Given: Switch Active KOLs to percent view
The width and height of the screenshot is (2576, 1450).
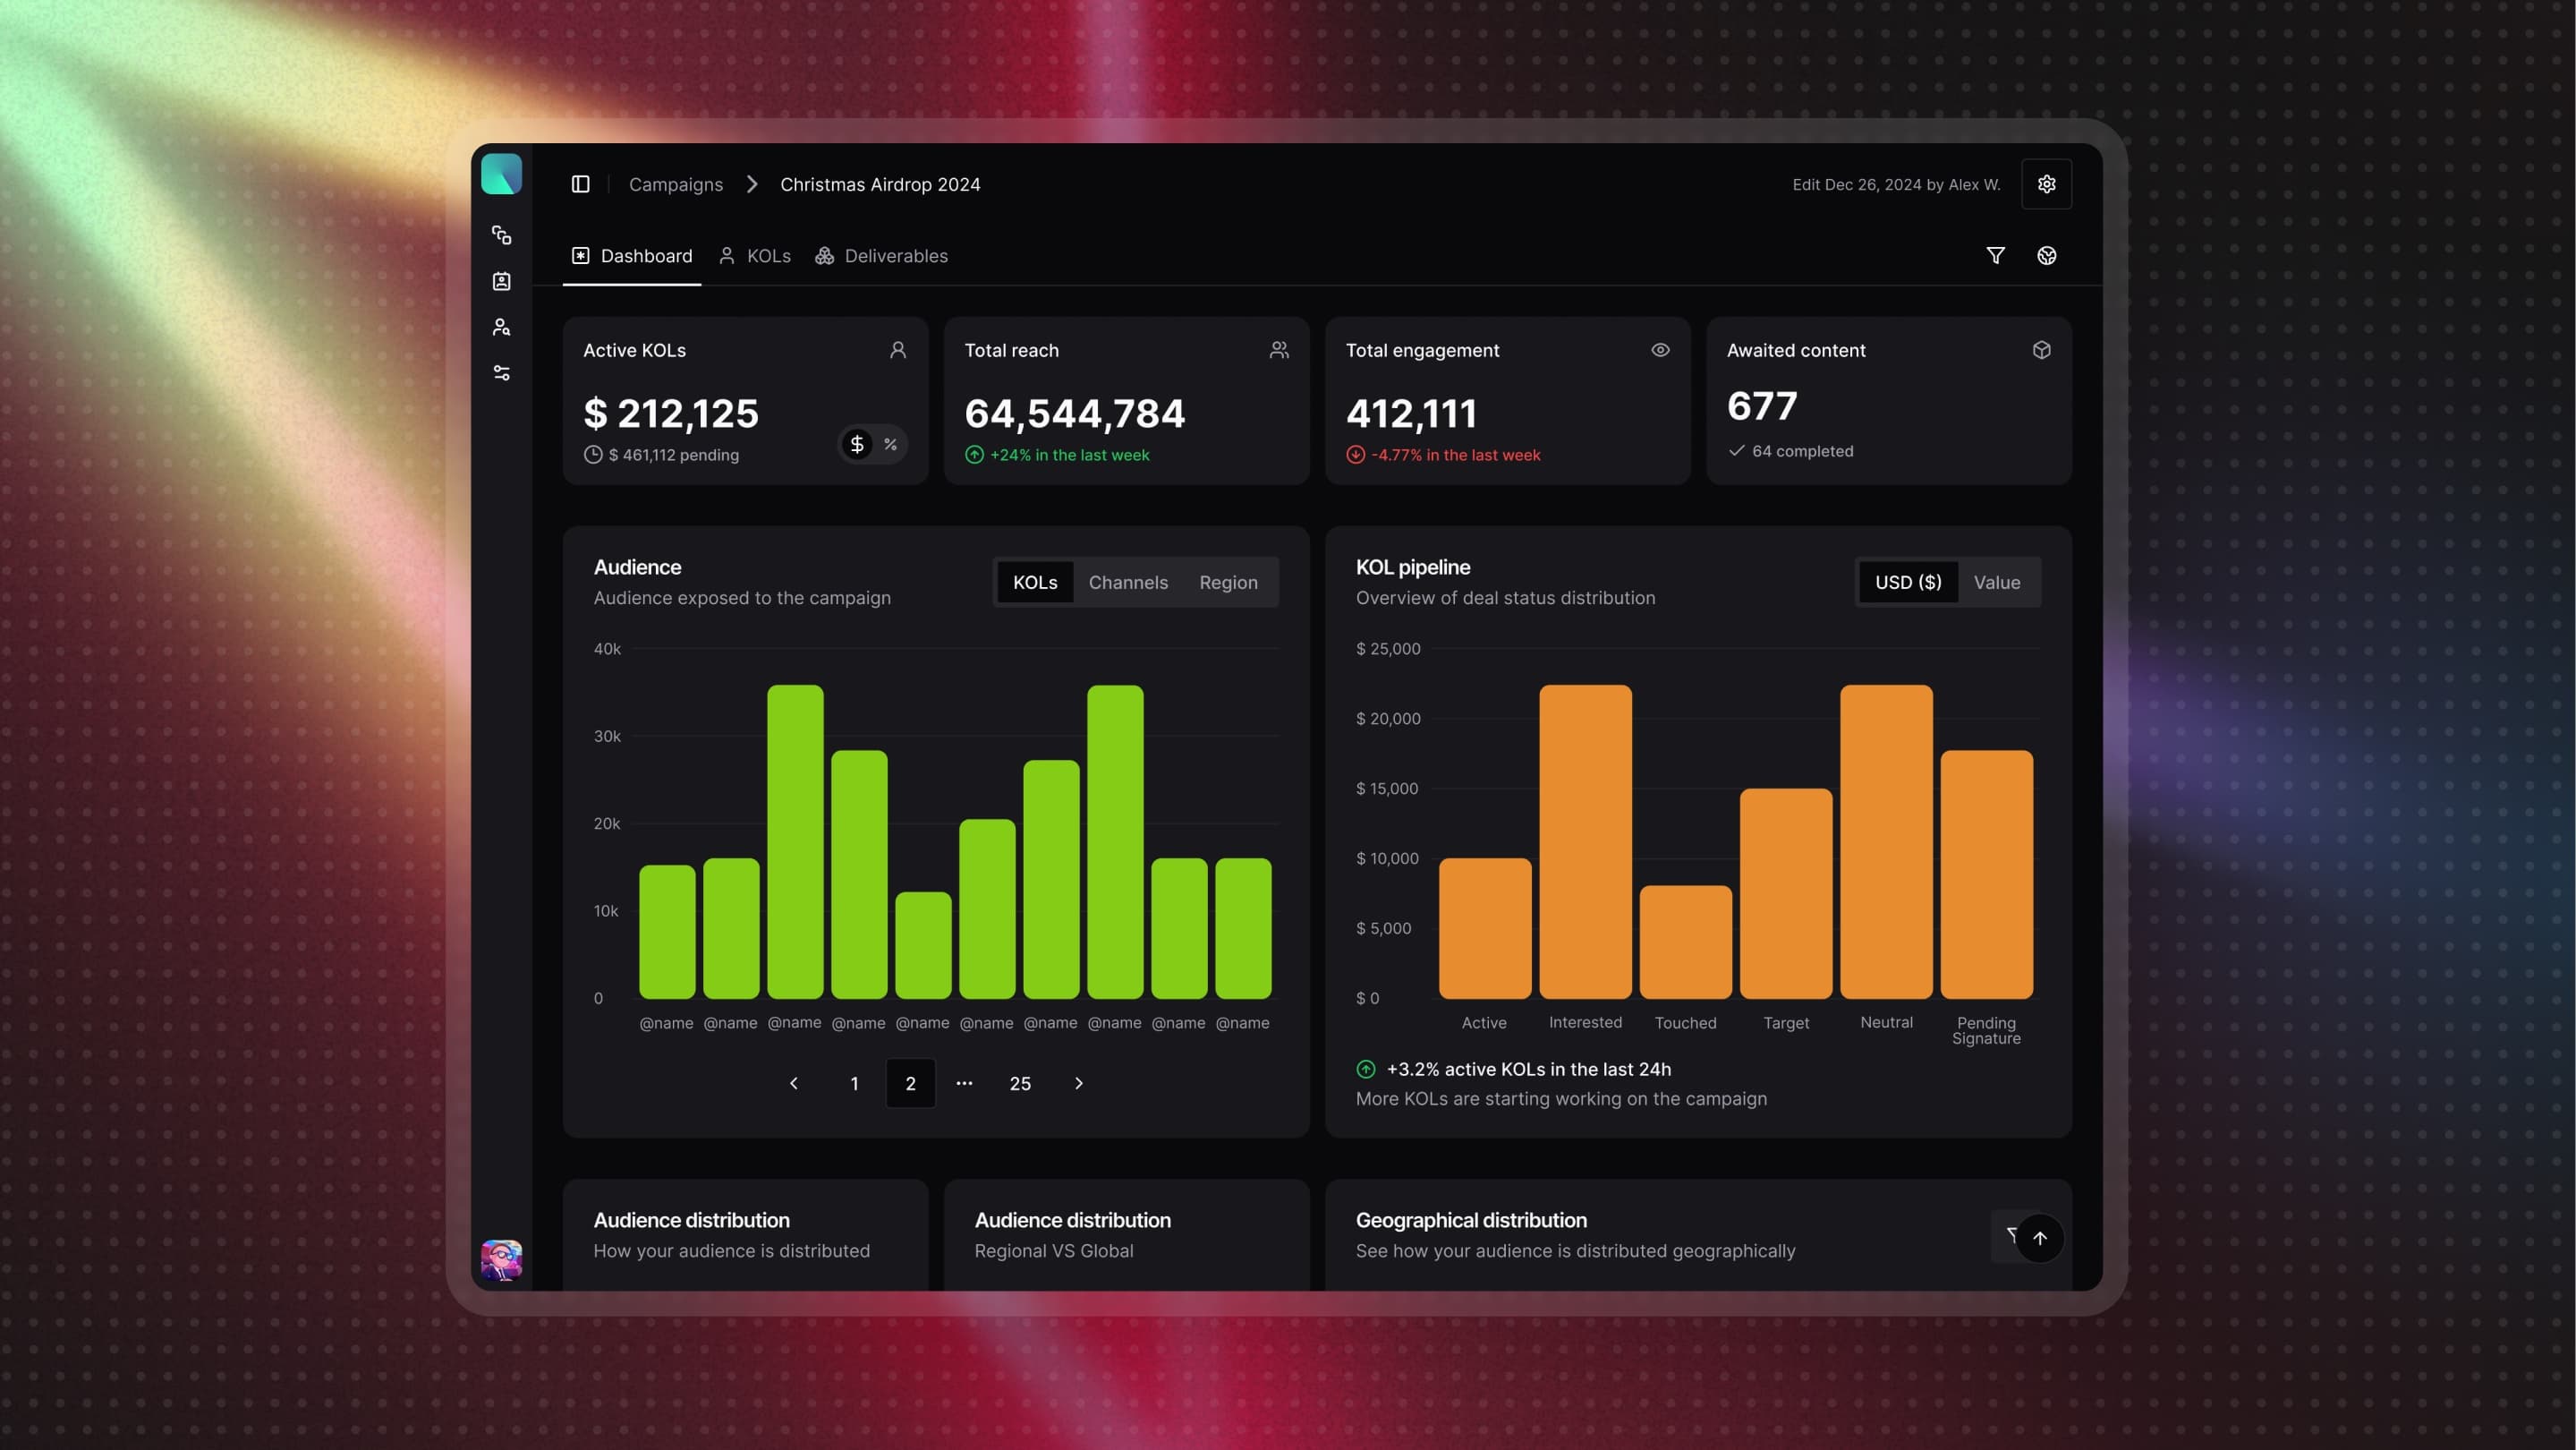Looking at the screenshot, I should click(890, 444).
